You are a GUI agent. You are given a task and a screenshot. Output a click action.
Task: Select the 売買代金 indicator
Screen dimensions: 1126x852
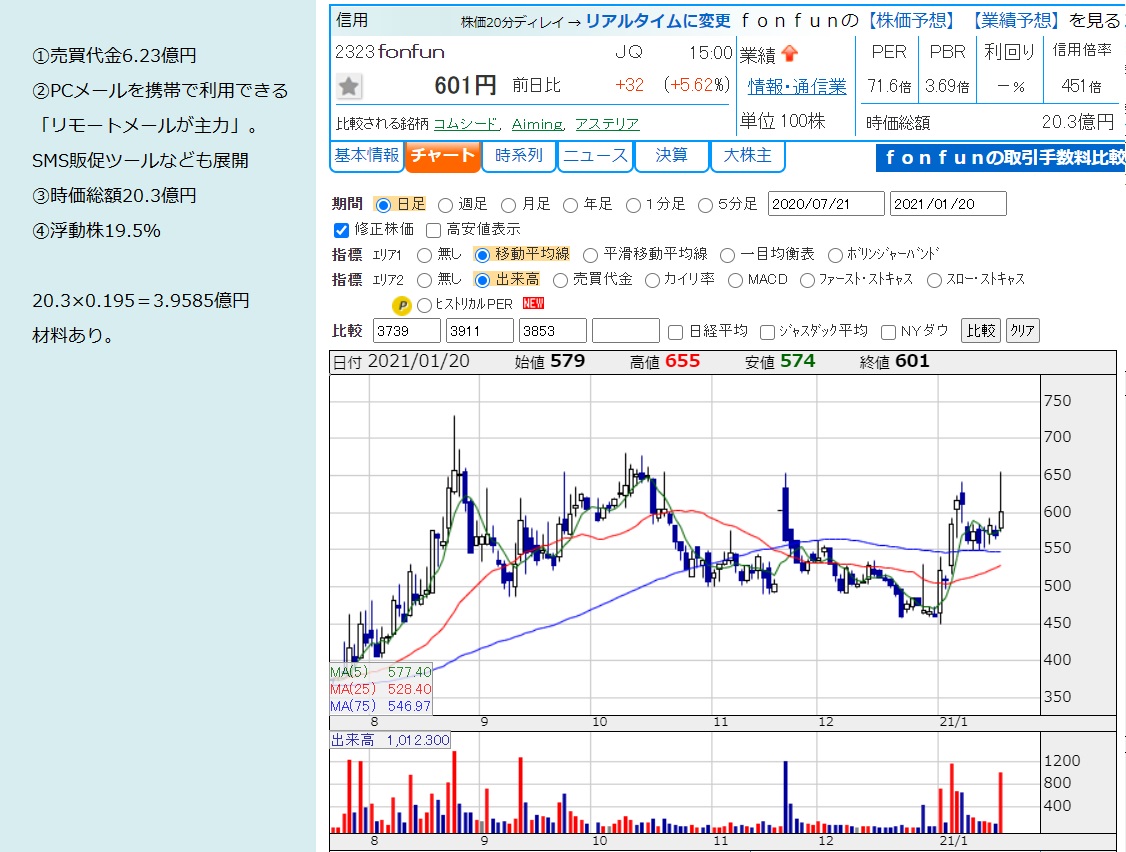pos(560,280)
